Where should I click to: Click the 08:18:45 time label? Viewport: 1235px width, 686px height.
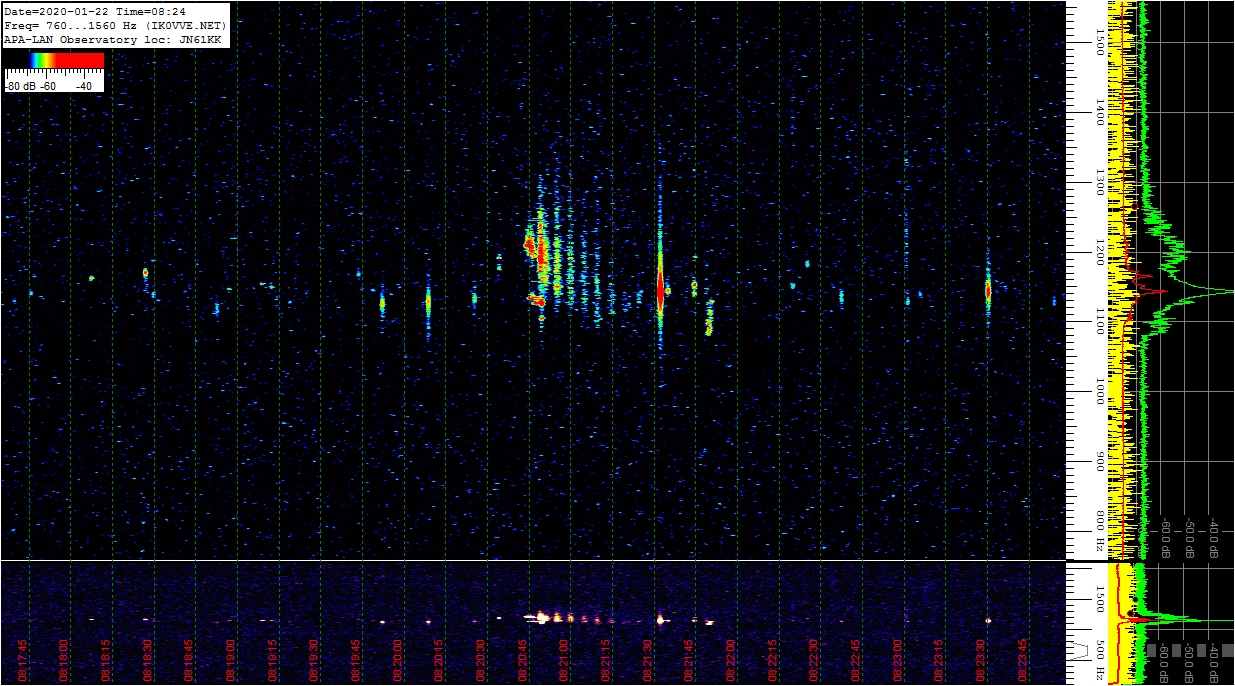point(190,659)
